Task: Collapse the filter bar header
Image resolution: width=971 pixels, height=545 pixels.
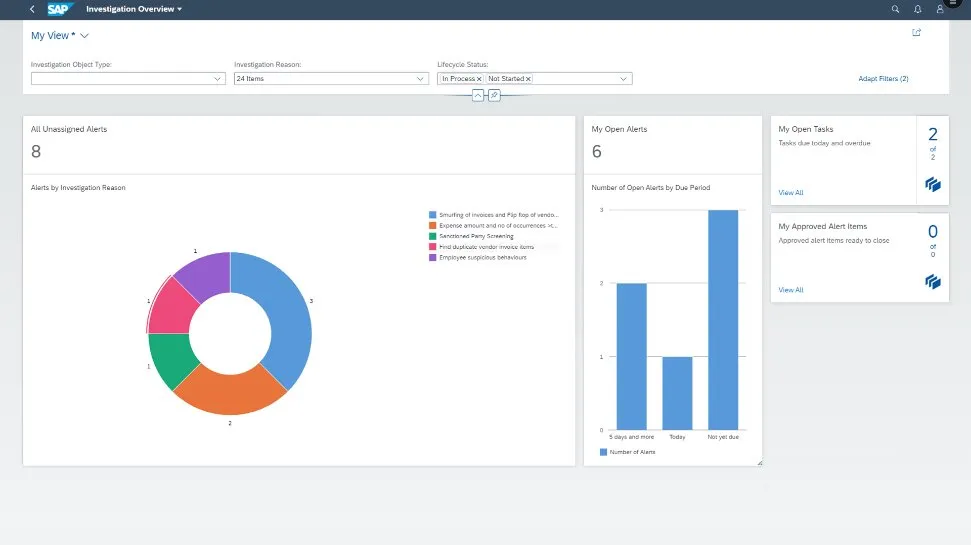Action: click(x=477, y=95)
